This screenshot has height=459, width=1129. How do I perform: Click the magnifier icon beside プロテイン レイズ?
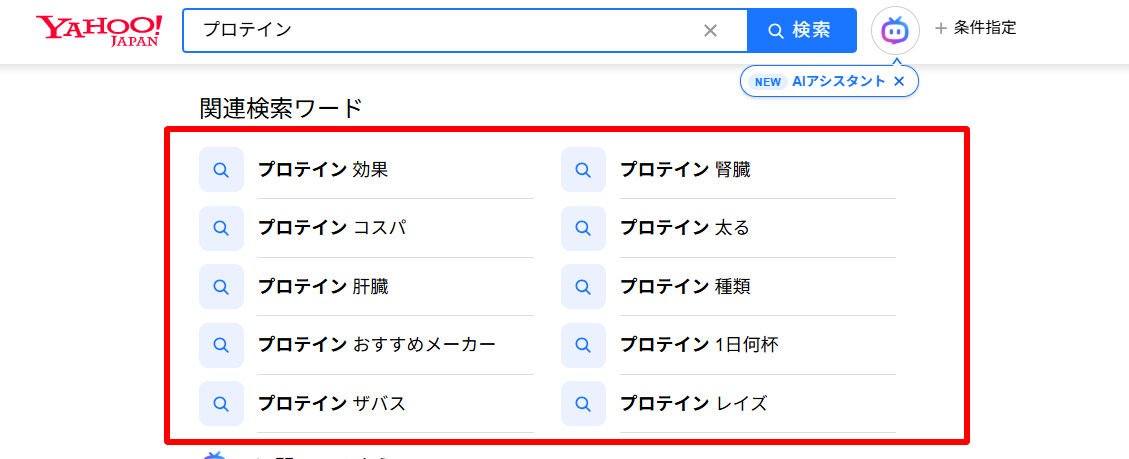(x=584, y=403)
